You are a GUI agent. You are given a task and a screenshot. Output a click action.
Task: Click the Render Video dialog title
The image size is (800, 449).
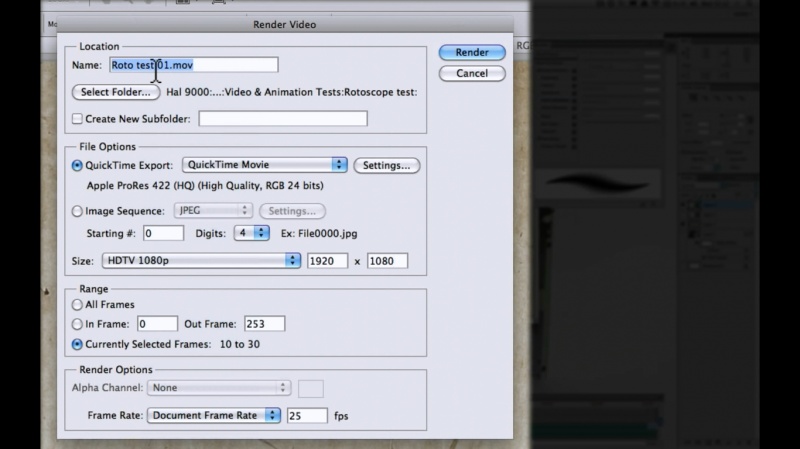coord(285,24)
